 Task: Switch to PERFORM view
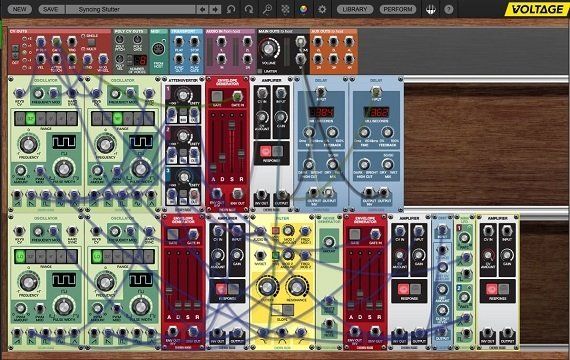[398, 9]
